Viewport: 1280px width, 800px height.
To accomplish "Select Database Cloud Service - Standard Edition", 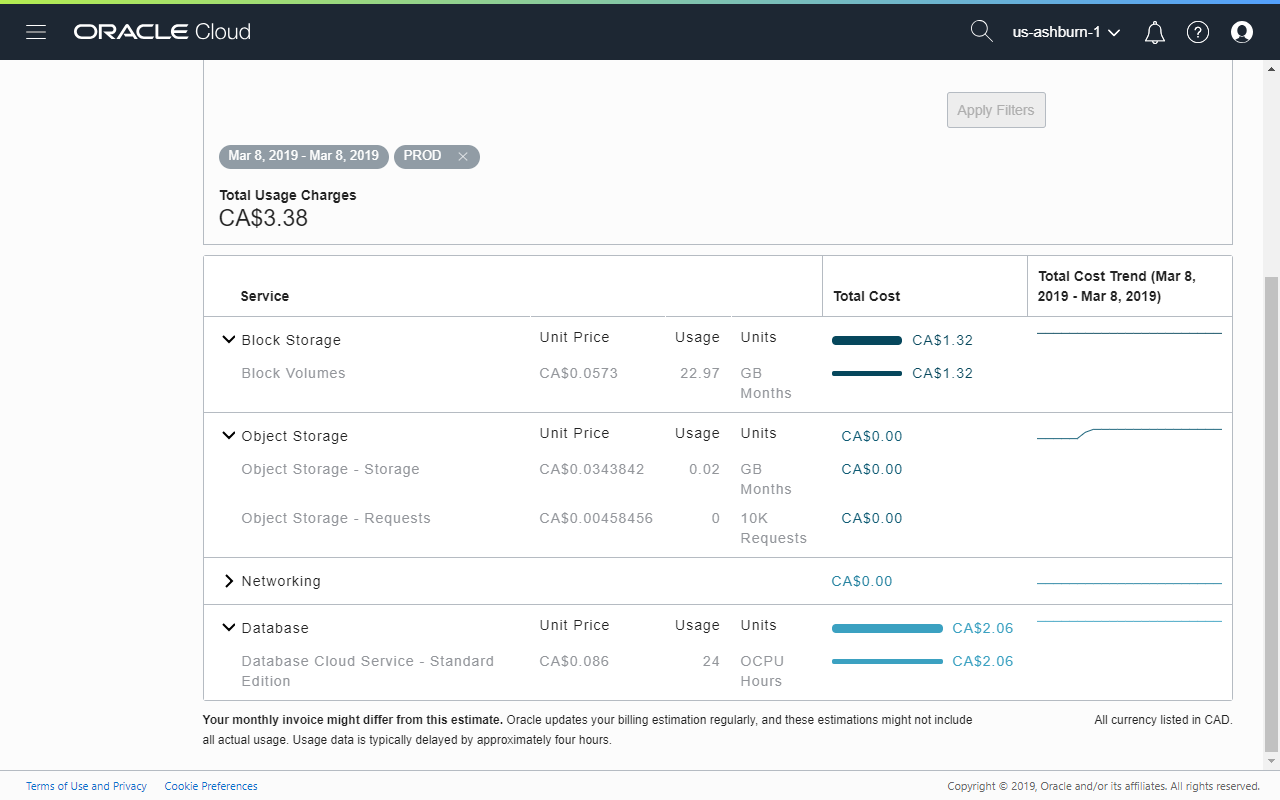I will click(x=367, y=671).
